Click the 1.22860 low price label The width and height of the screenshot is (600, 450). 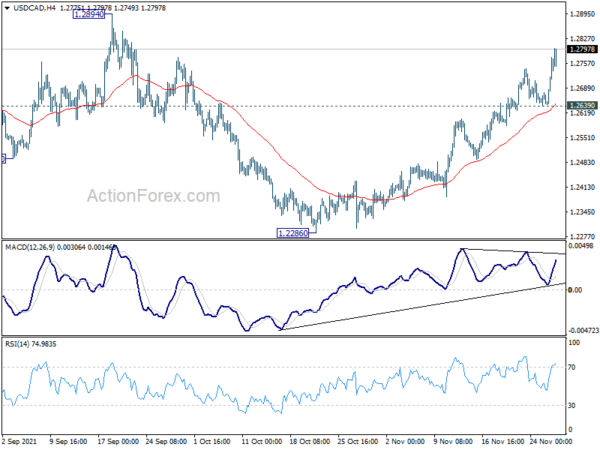pos(293,233)
